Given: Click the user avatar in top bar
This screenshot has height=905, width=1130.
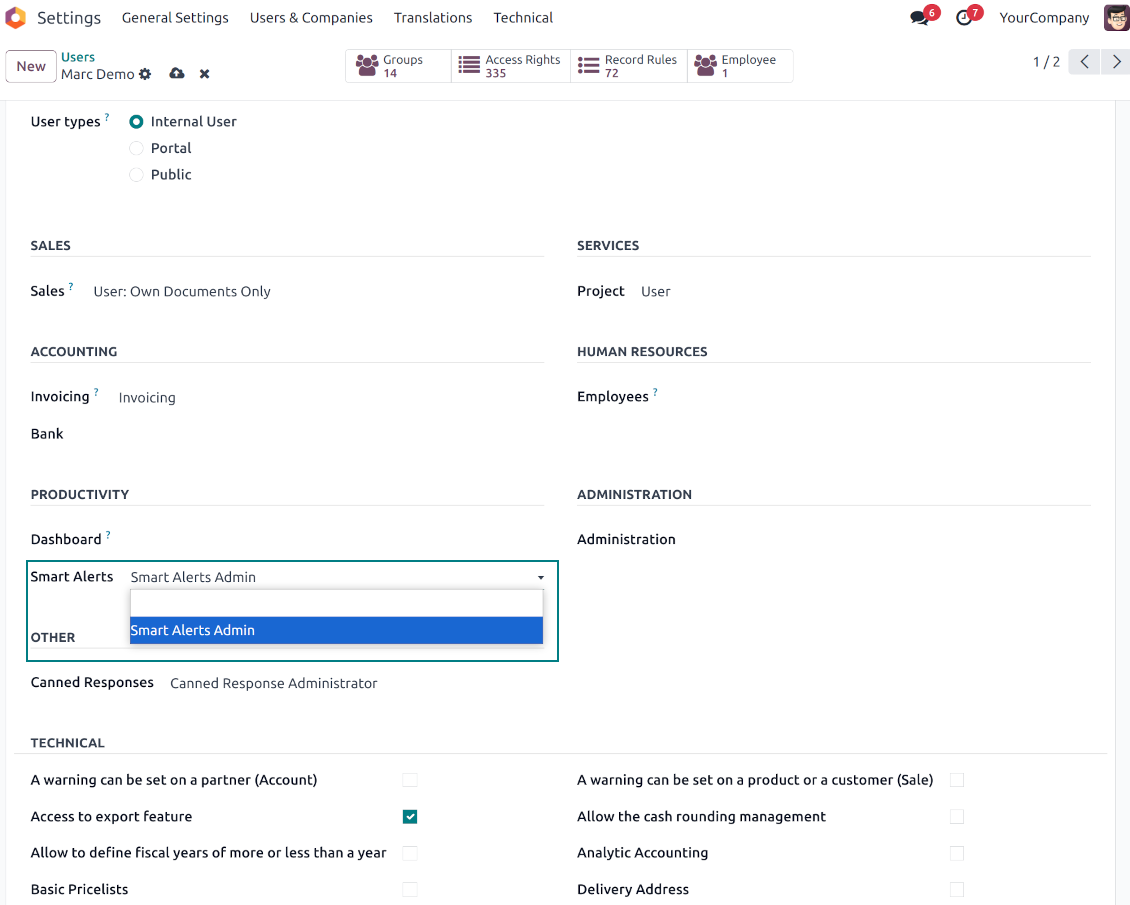Looking at the screenshot, I should 1116,18.
